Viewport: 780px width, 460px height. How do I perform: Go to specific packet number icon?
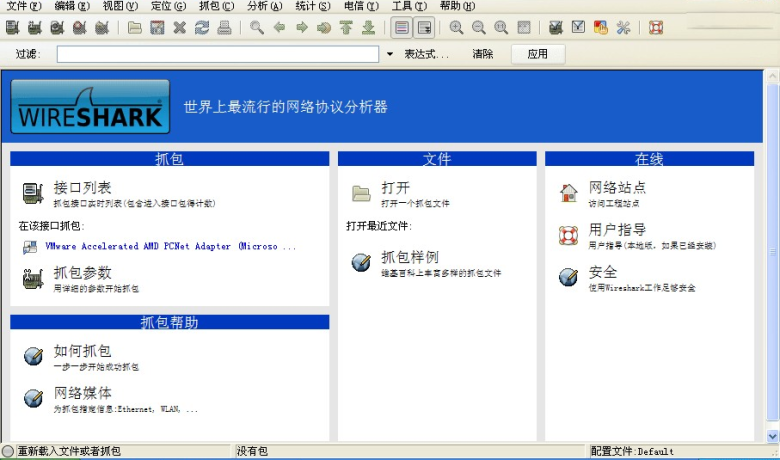tap(324, 27)
